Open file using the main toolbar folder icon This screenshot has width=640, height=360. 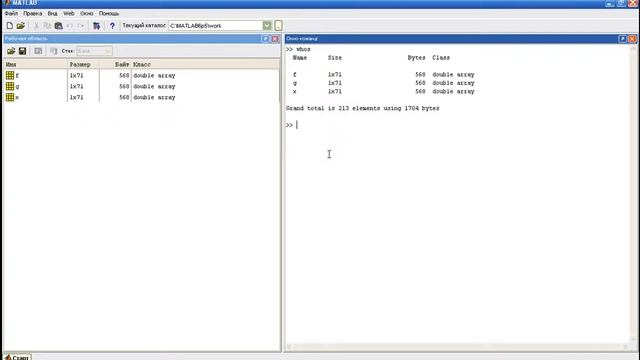[21, 26]
